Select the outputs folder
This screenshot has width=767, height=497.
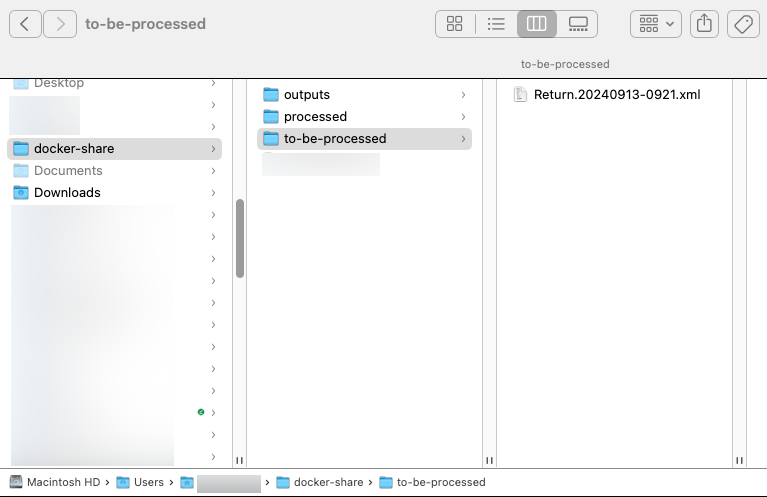(306, 95)
